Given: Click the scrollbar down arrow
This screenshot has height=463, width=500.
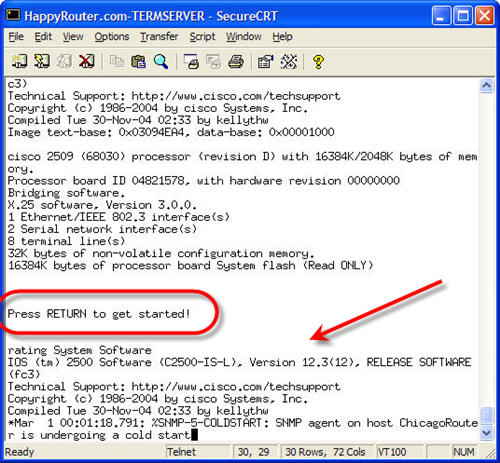Looking at the screenshot, I should coord(486,433).
